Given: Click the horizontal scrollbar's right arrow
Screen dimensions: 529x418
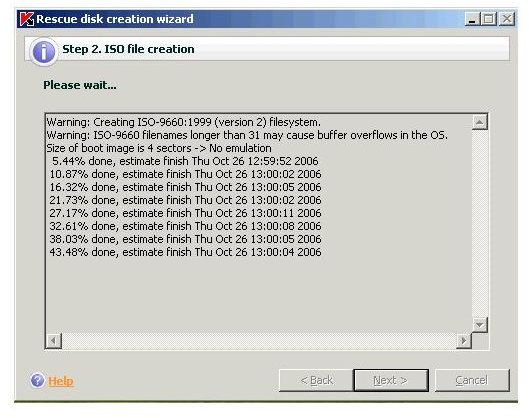Looking at the screenshot, I should (x=464, y=341).
